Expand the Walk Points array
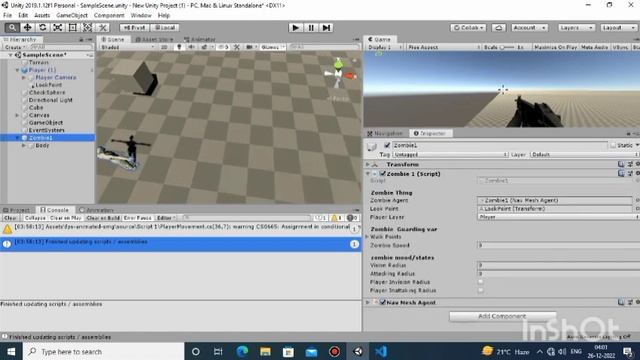The width and height of the screenshot is (640, 360). coord(367,236)
